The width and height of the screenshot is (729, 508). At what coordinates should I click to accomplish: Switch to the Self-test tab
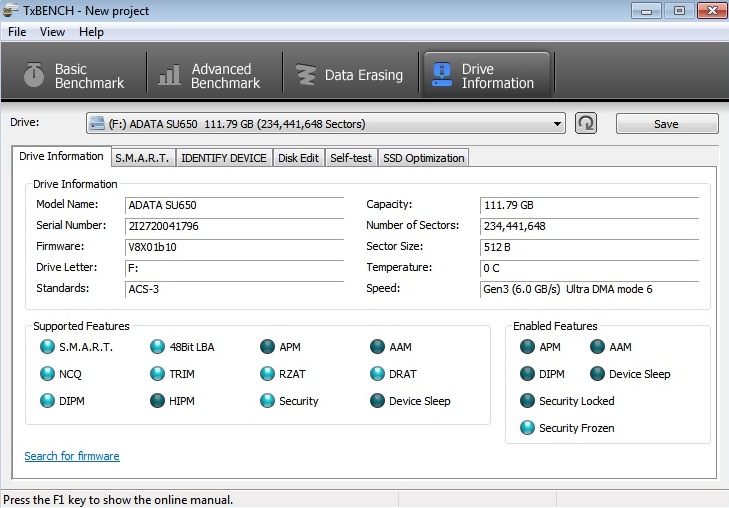pyautogui.click(x=351, y=158)
